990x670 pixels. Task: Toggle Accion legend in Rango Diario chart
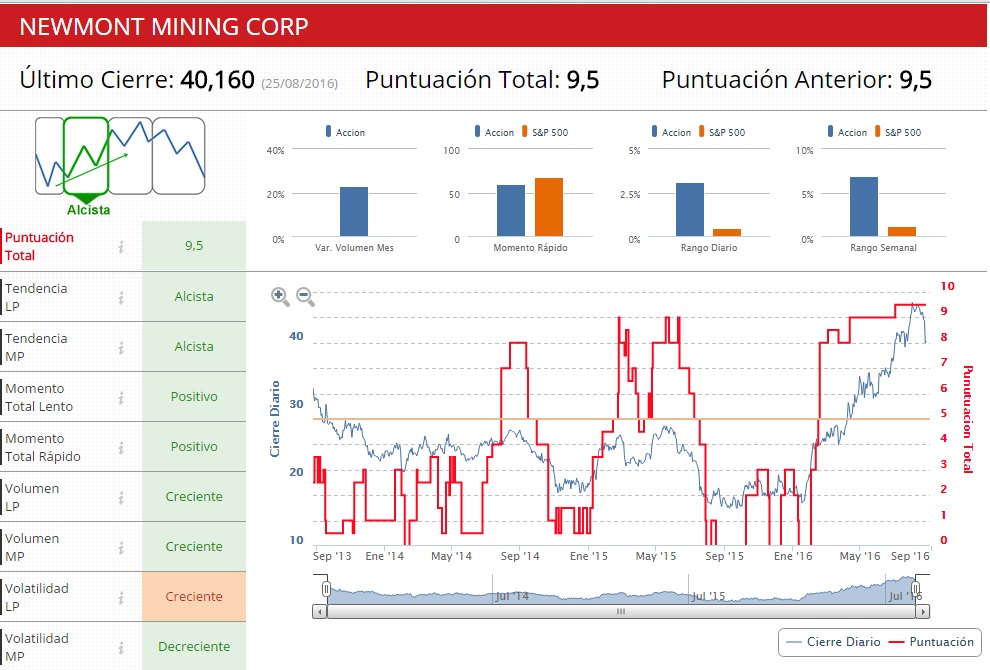pos(671,132)
